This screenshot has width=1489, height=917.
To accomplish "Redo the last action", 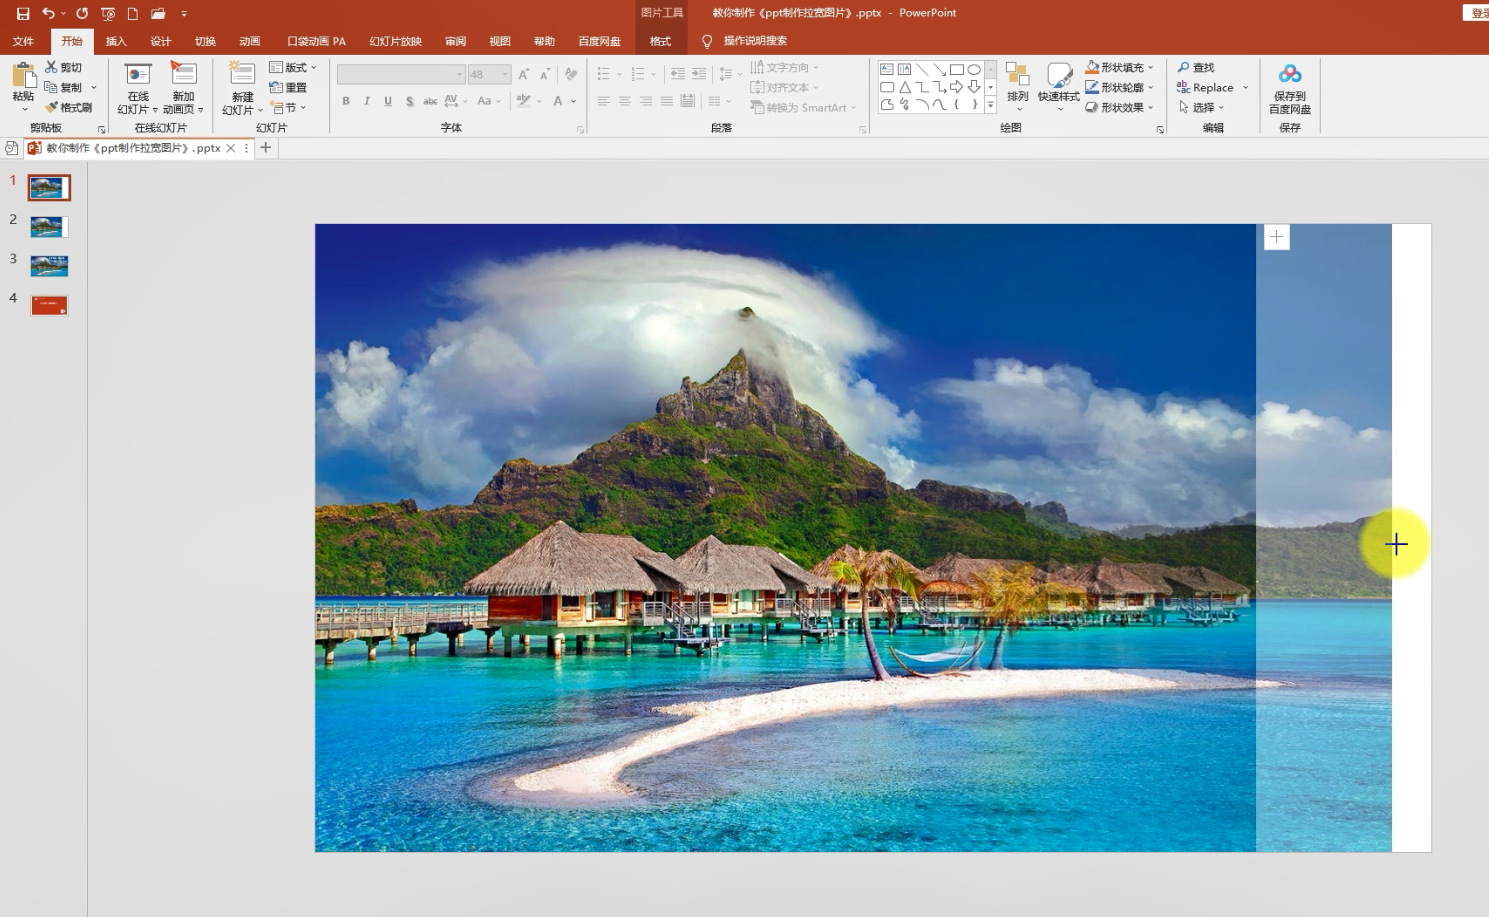I will coord(82,14).
